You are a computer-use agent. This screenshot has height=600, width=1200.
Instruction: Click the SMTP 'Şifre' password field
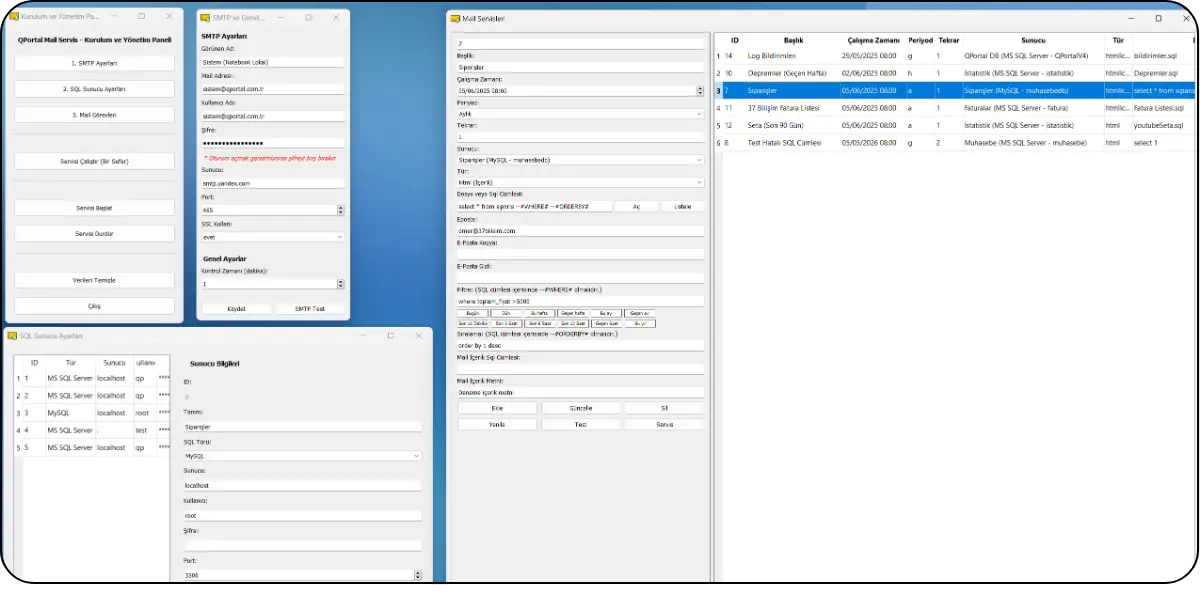tap(273, 143)
